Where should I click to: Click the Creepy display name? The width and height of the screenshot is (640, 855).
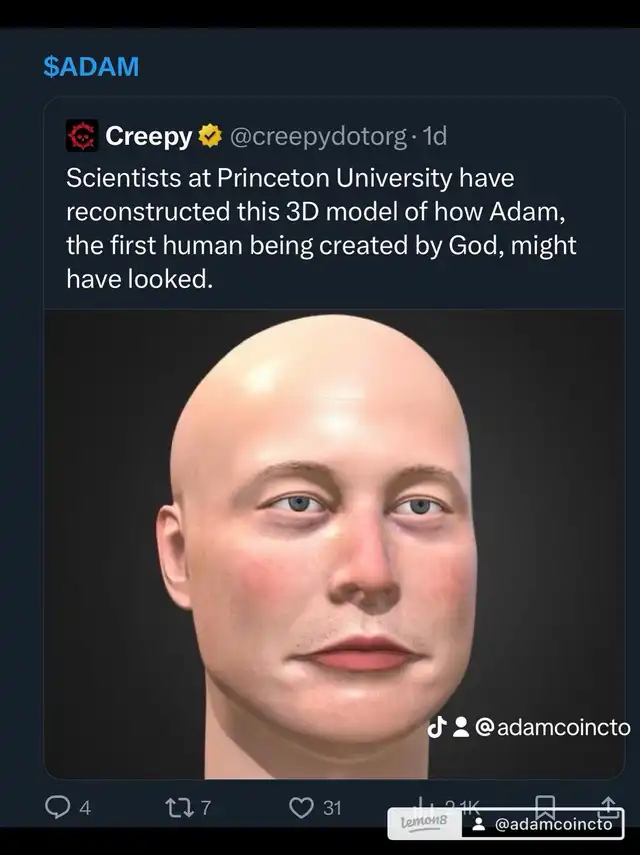(x=149, y=136)
